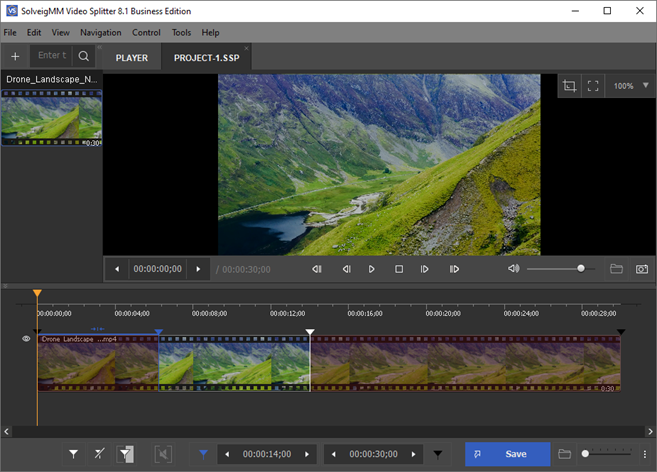Open output folder next to Save
The height and width of the screenshot is (472, 657).
(x=564, y=454)
